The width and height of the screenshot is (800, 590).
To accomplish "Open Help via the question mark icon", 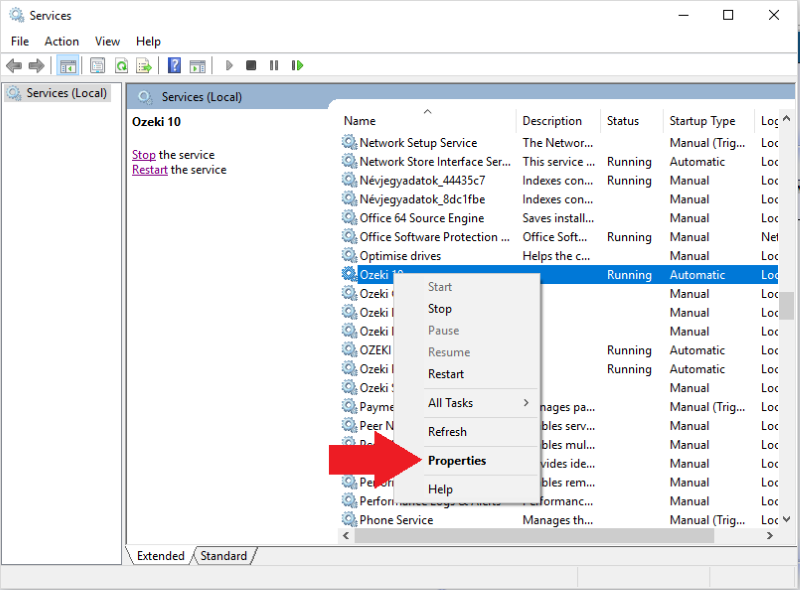I will click(174, 65).
